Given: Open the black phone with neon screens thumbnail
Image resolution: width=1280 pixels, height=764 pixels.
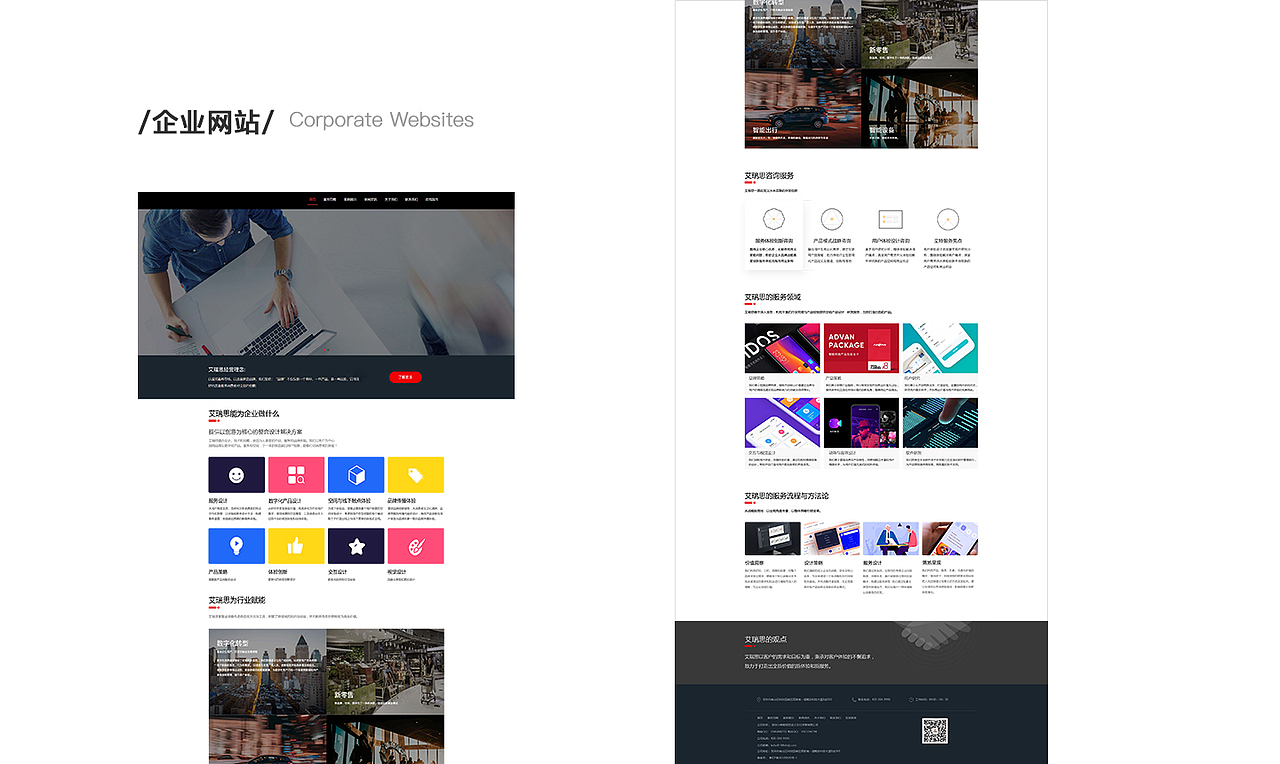Looking at the screenshot, I should tap(861, 423).
